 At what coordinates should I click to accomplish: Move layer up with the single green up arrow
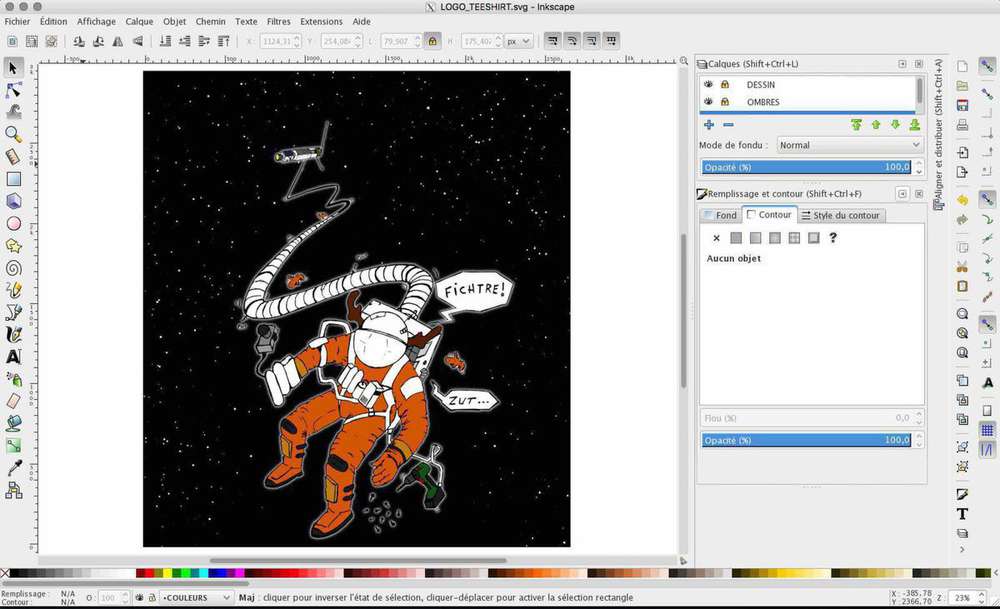tap(876, 125)
